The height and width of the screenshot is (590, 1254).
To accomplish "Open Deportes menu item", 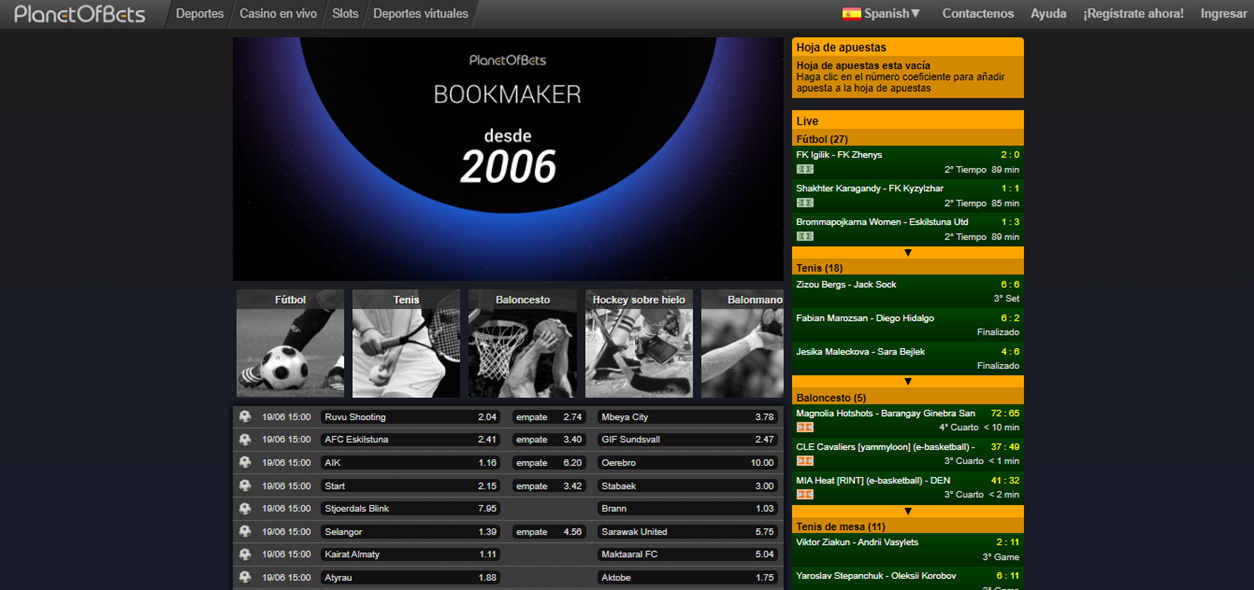I will click(200, 14).
